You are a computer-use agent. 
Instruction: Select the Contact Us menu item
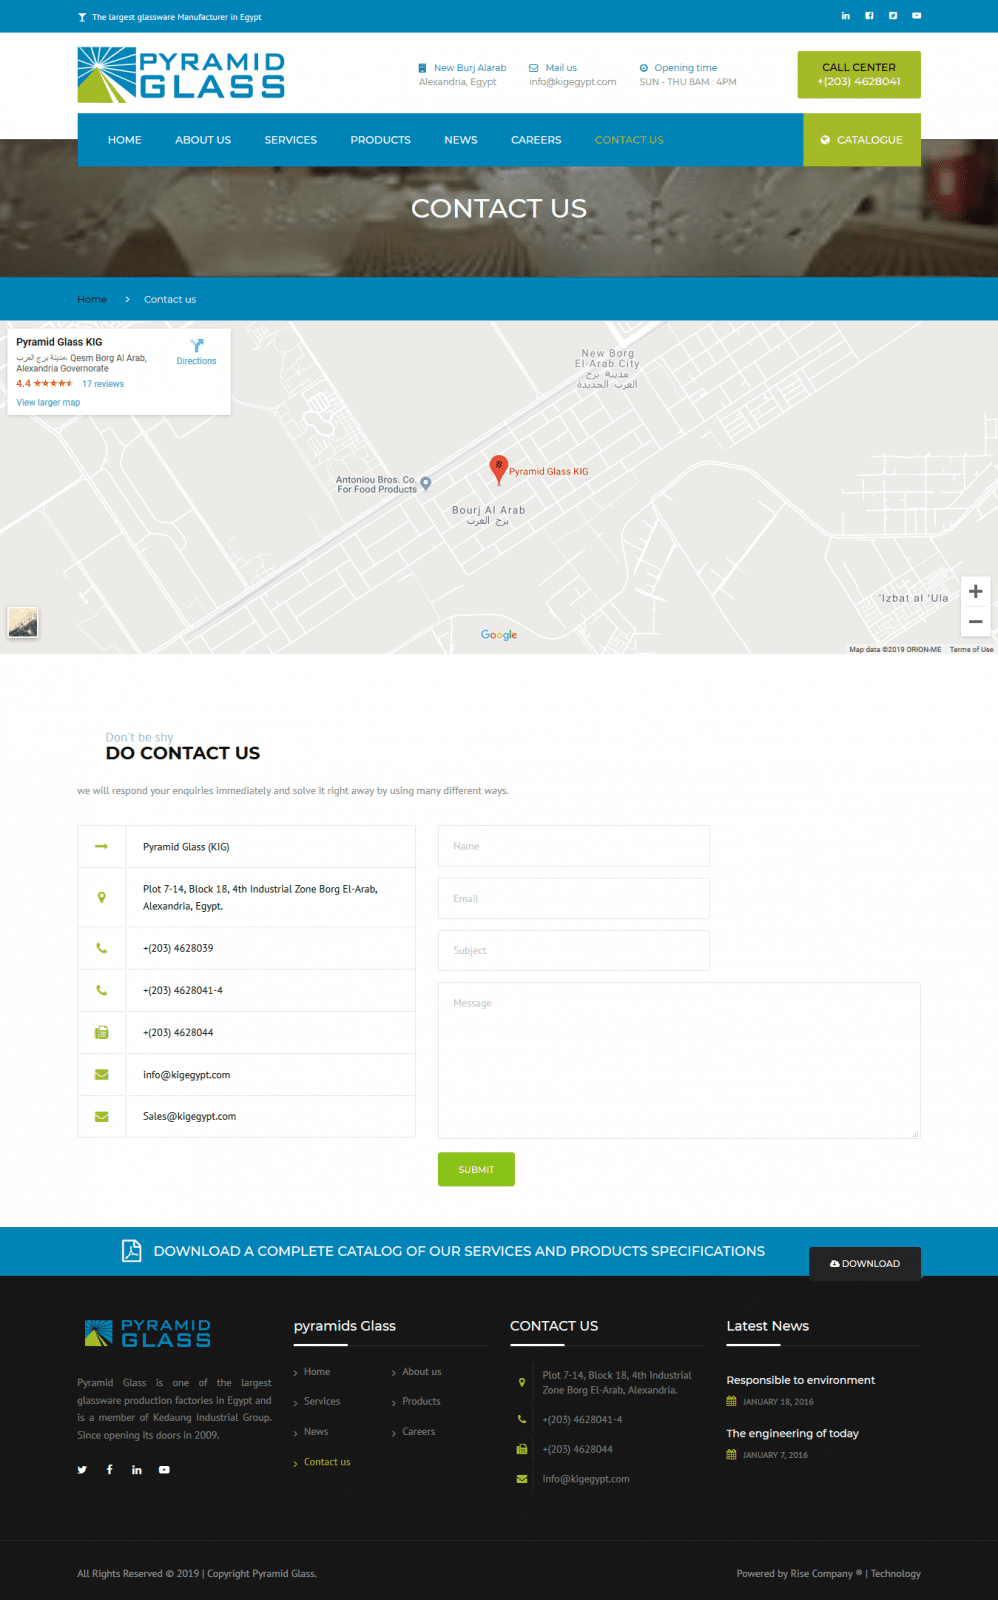(x=629, y=140)
